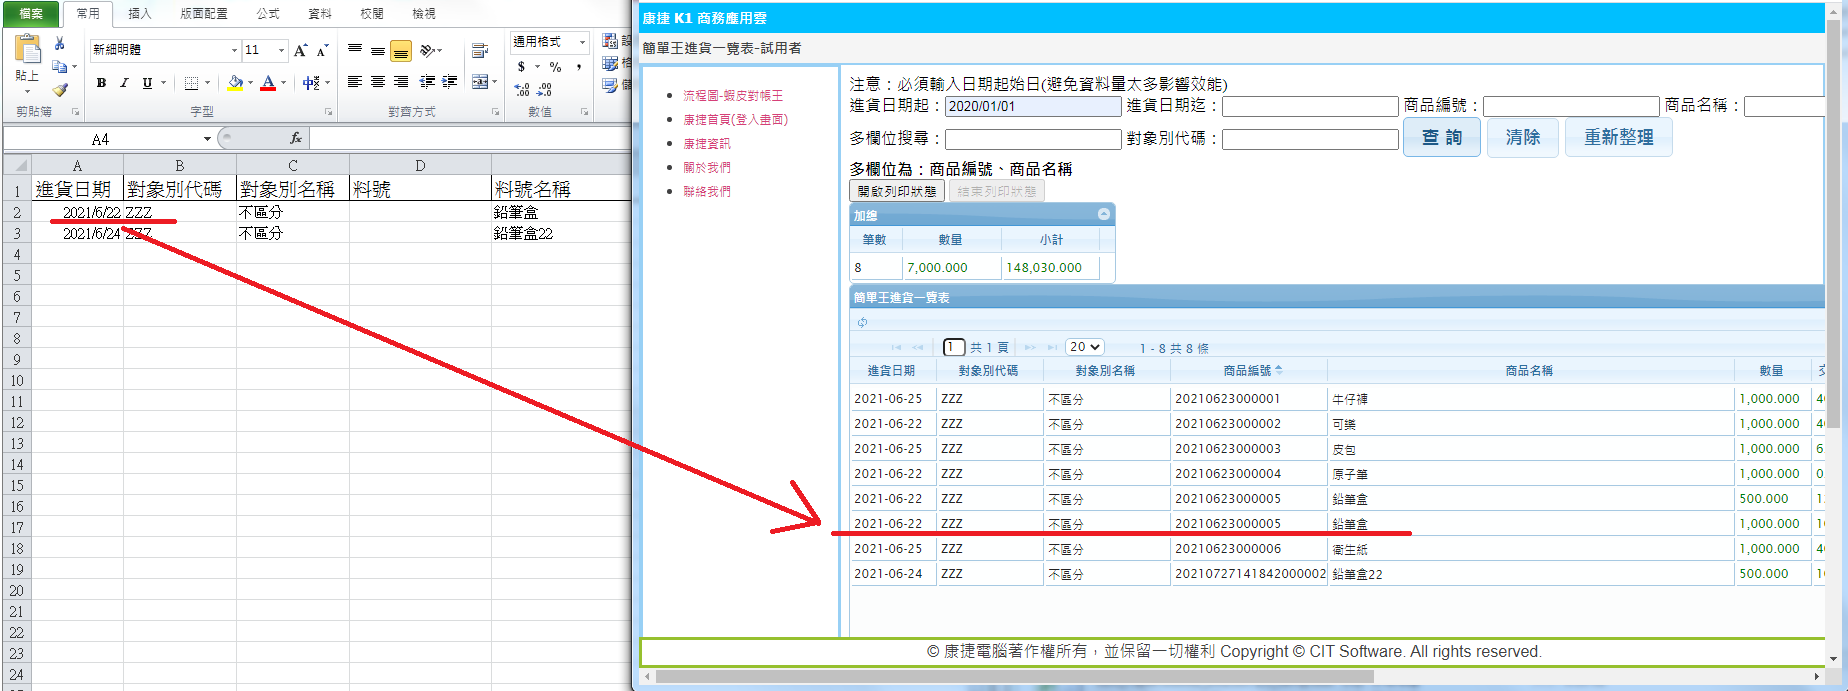
Task: Switch to the 插入 ribbon tab
Action: pyautogui.click(x=140, y=14)
